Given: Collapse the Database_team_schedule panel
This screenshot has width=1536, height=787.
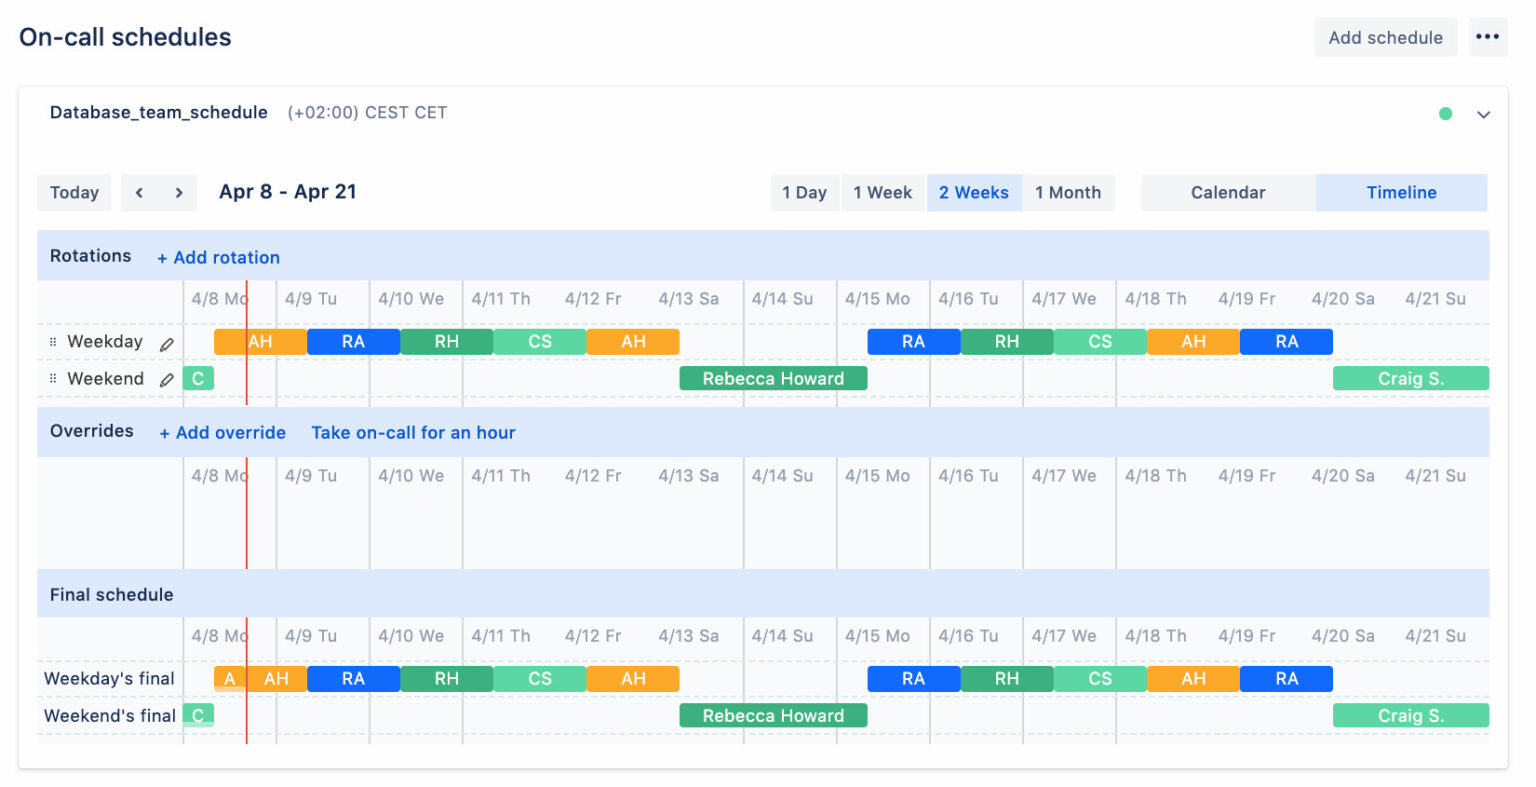Looking at the screenshot, I should click(x=1484, y=114).
